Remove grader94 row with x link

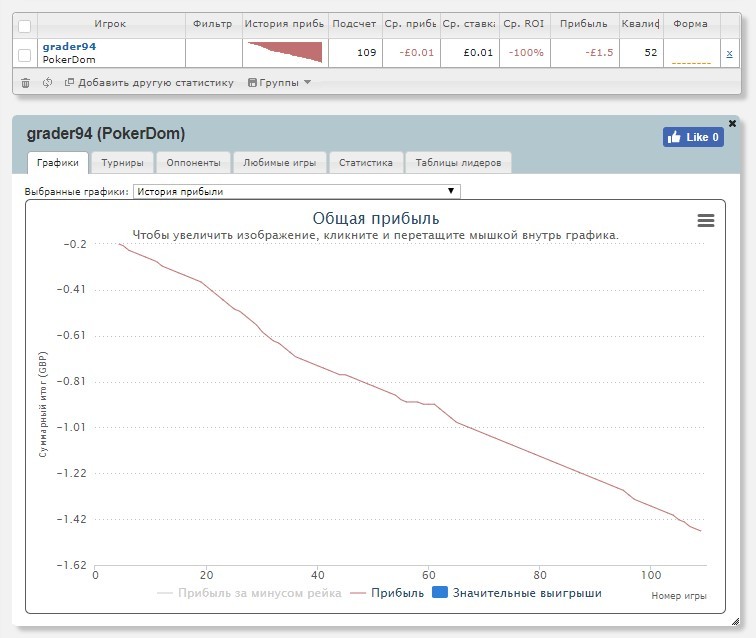[x=729, y=53]
